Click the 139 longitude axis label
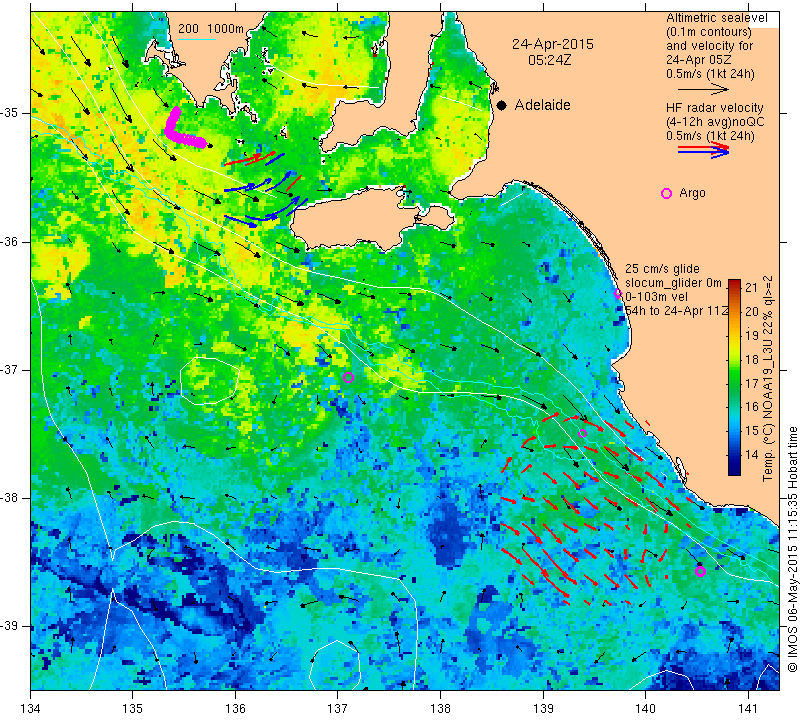The width and height of the screenshot is (800, 720). pos(543,708)
